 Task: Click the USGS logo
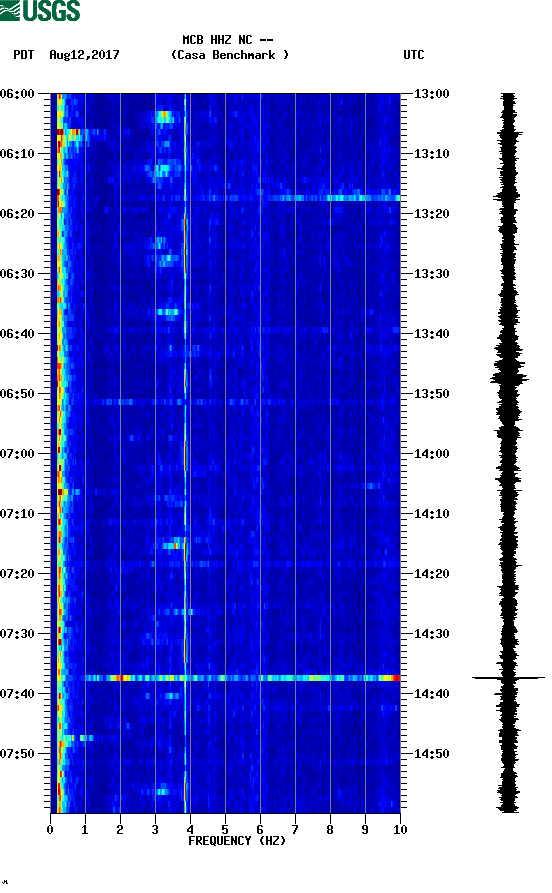coord(40,10)
